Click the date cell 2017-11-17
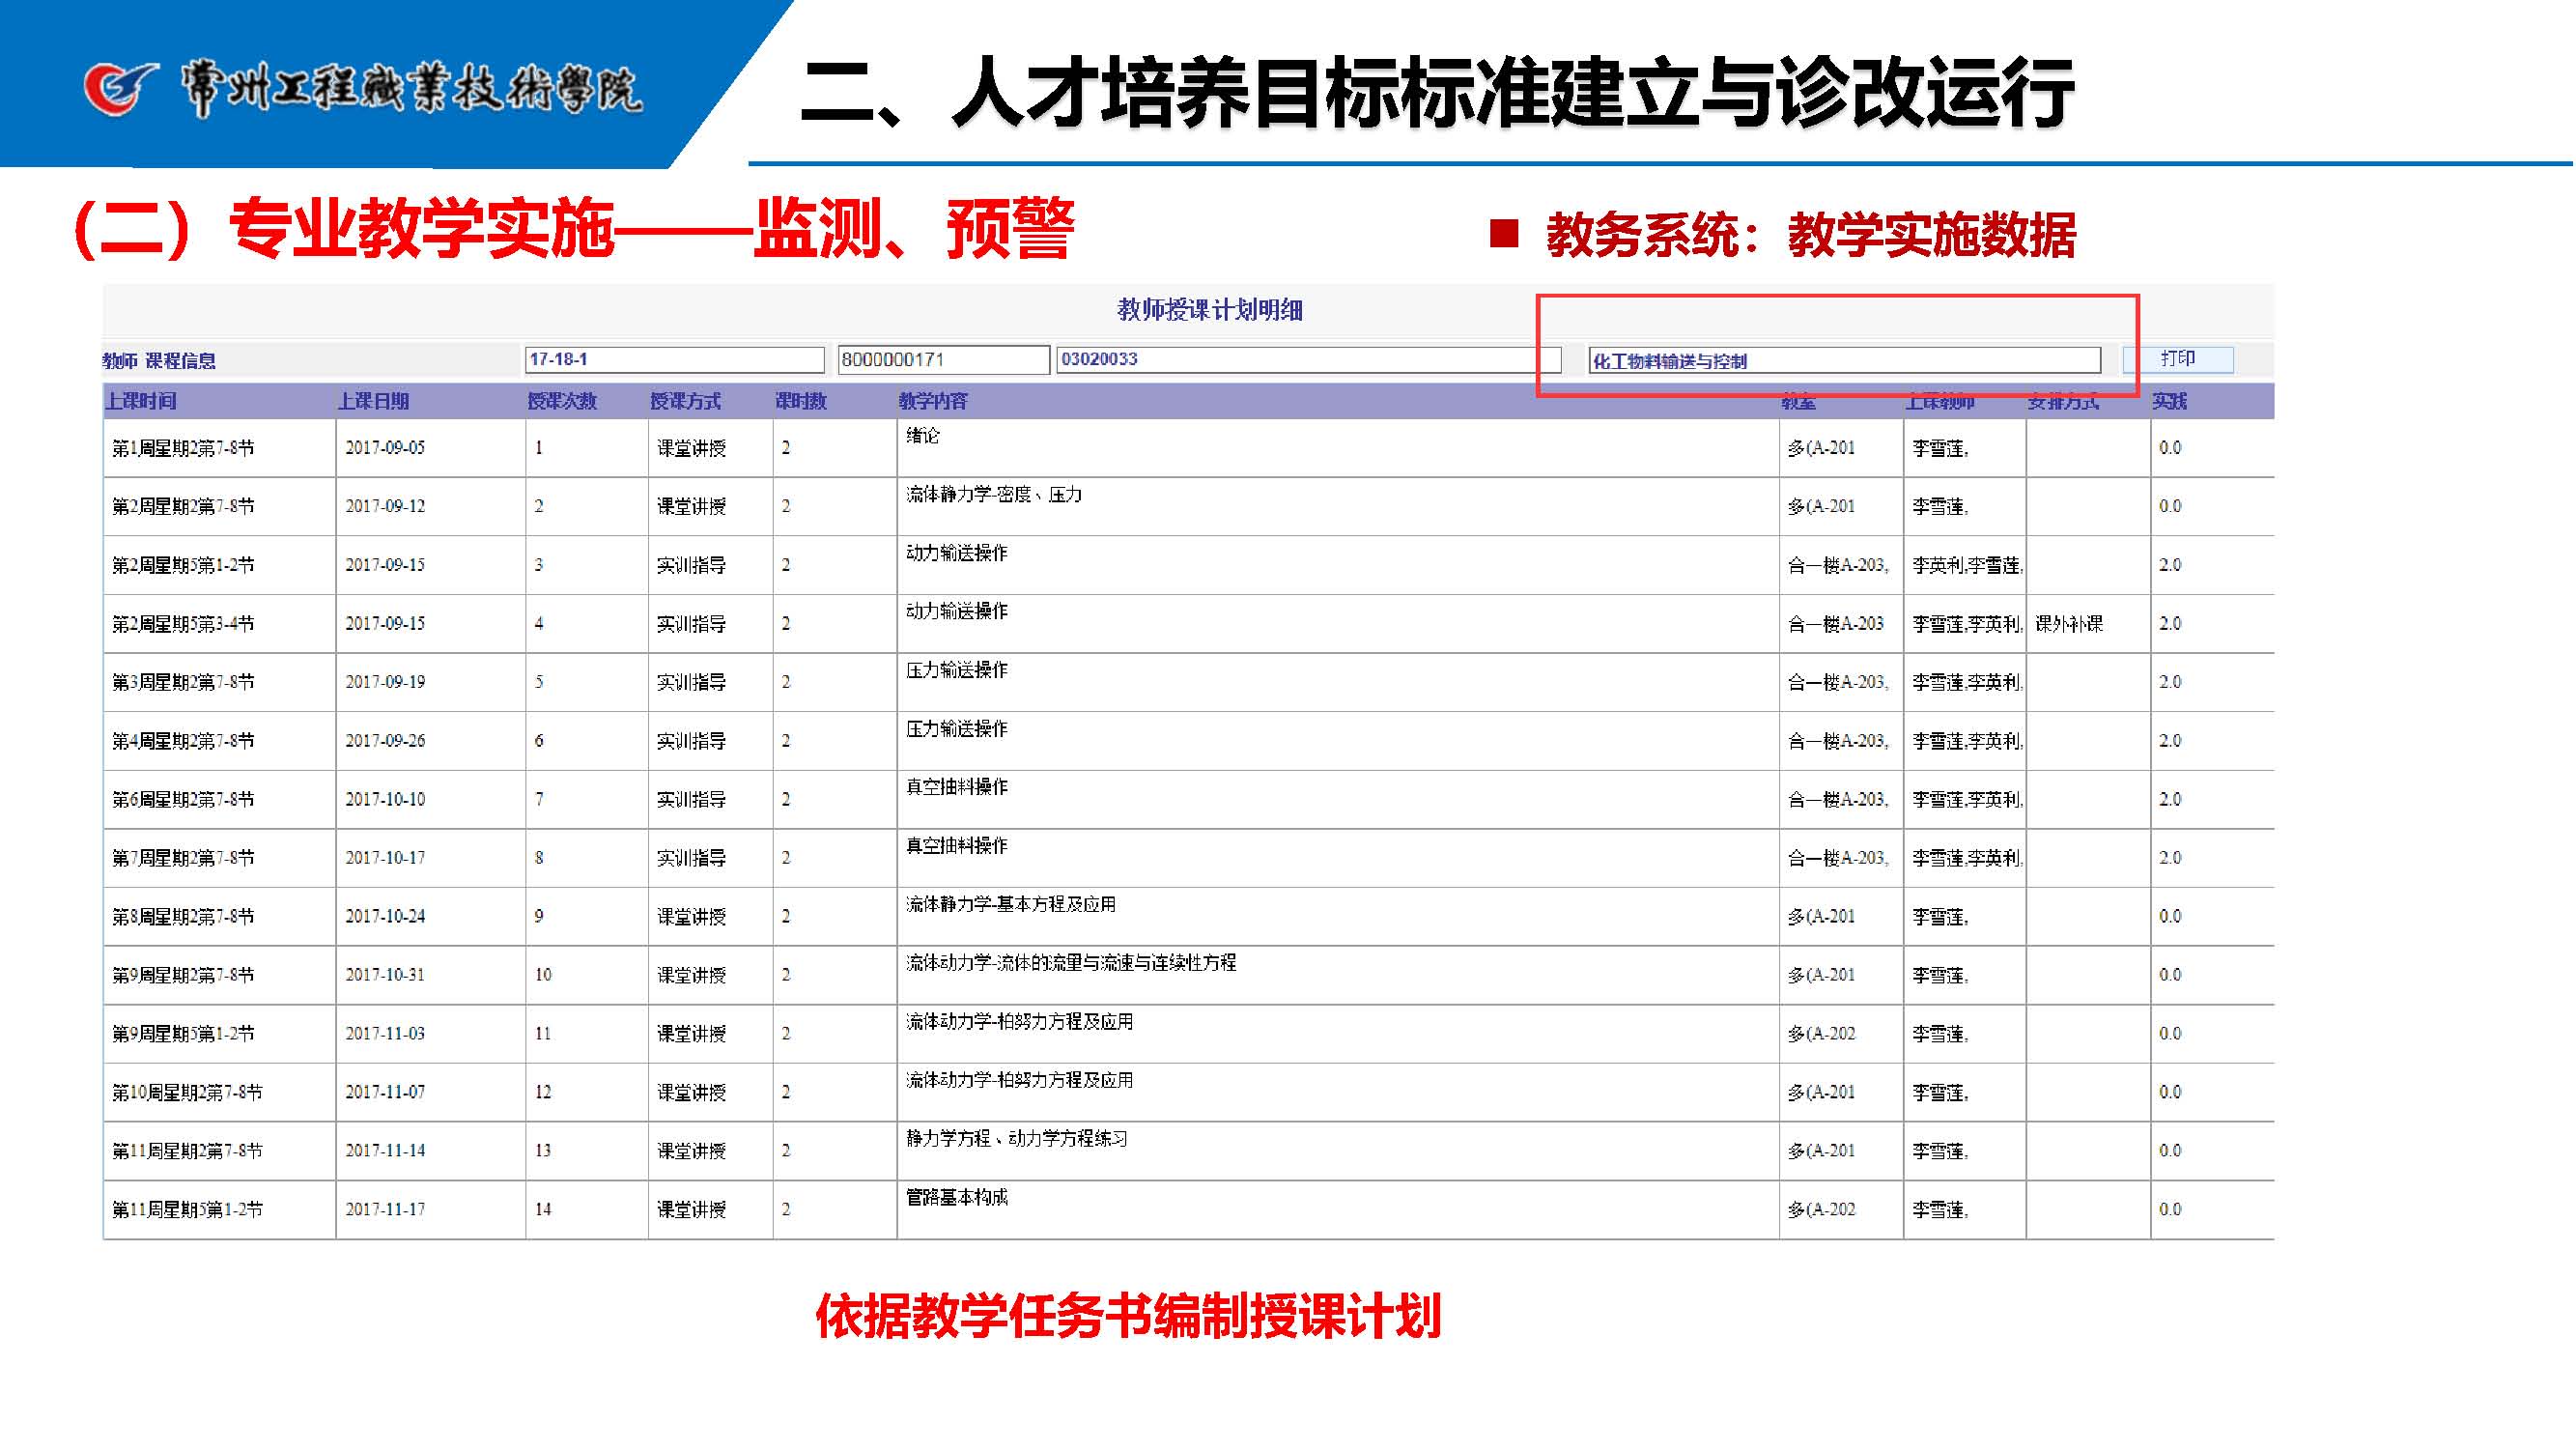The height and width of the screenshot is (1450, 2576). pos(385,1210)
